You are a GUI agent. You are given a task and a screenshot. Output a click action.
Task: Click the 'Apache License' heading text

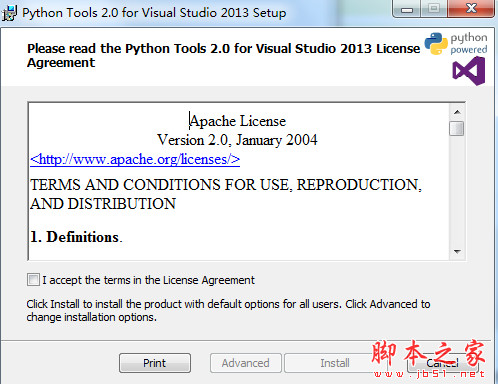point(238,121)
